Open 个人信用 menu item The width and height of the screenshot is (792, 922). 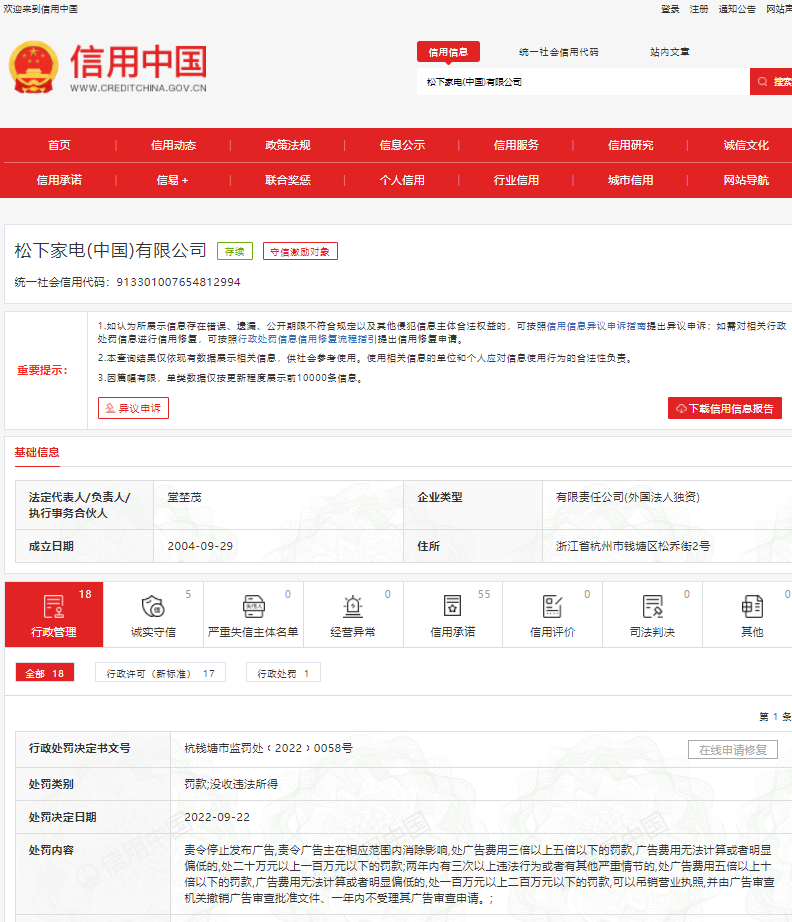pyautogui.click(x=402, y=180)
